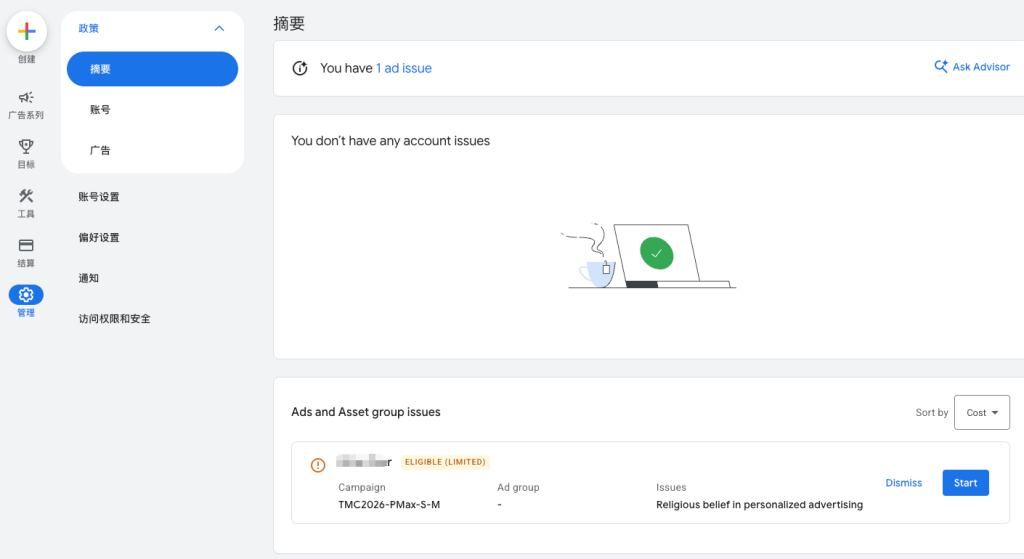Click the Issues column label
The image size is (1024, 559).
tap(671, 487)
